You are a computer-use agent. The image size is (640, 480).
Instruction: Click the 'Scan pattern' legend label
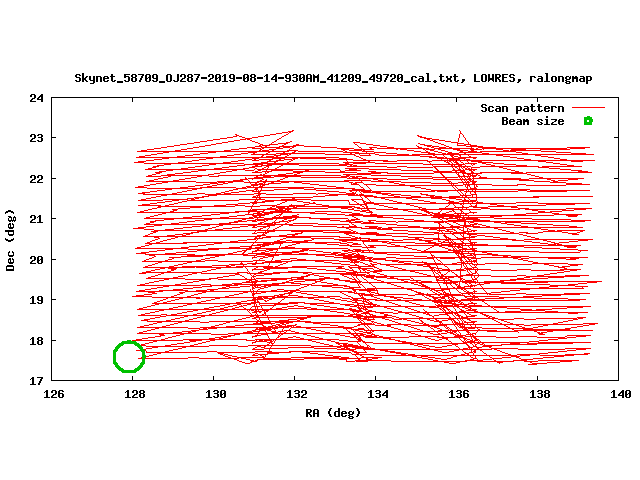coord(522,108)
